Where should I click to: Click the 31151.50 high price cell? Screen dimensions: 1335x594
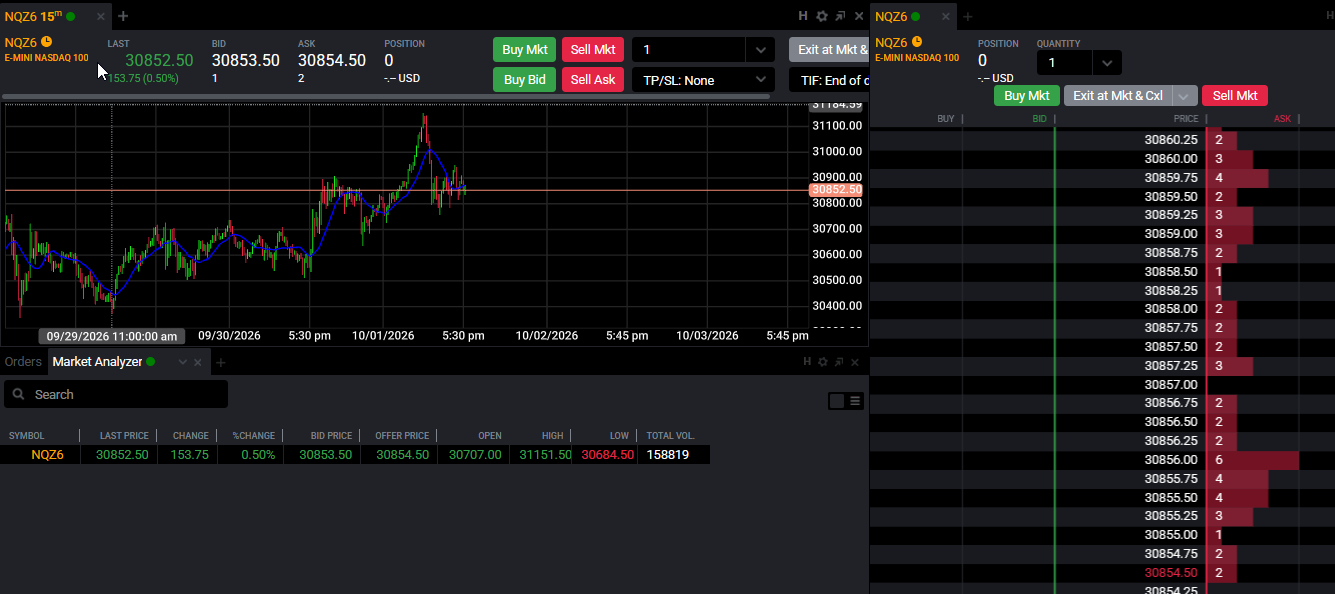544,455
